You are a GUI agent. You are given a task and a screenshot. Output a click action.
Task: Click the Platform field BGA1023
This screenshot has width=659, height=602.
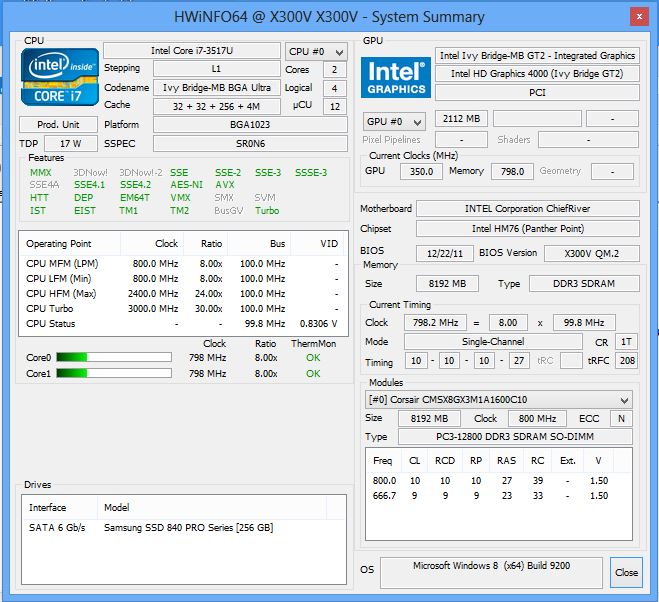click(x=250, y=124)
